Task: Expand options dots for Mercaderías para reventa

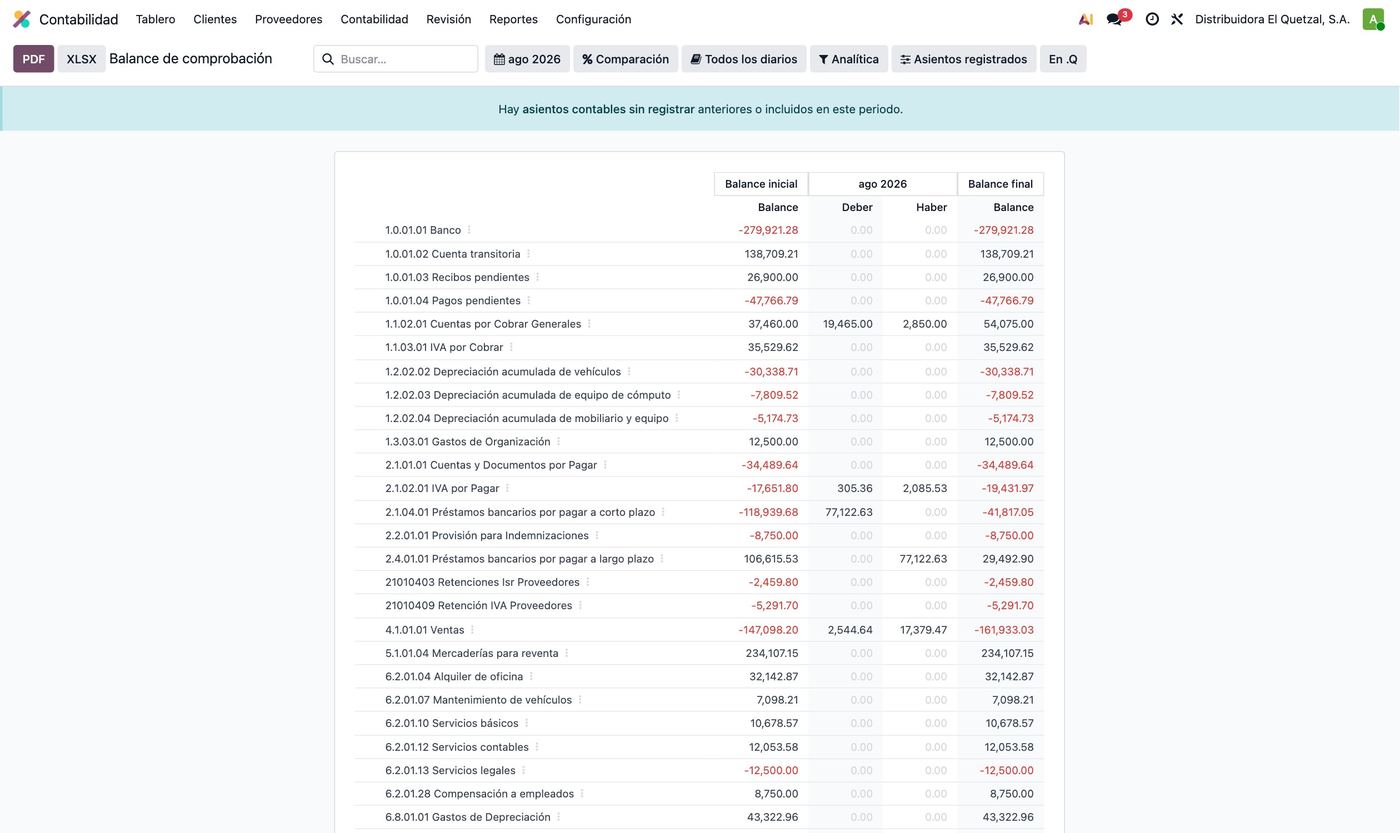Action: point(566,653)
